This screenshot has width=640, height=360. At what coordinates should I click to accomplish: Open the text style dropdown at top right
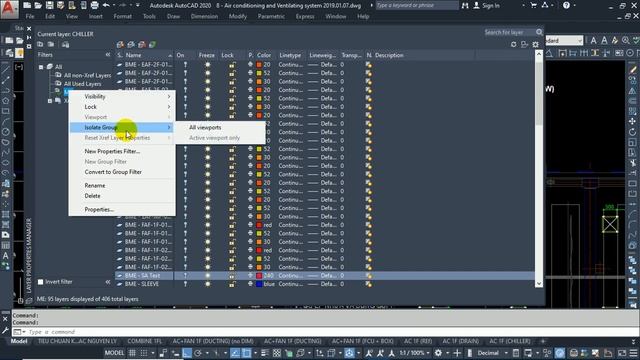(x=580, y=40)
